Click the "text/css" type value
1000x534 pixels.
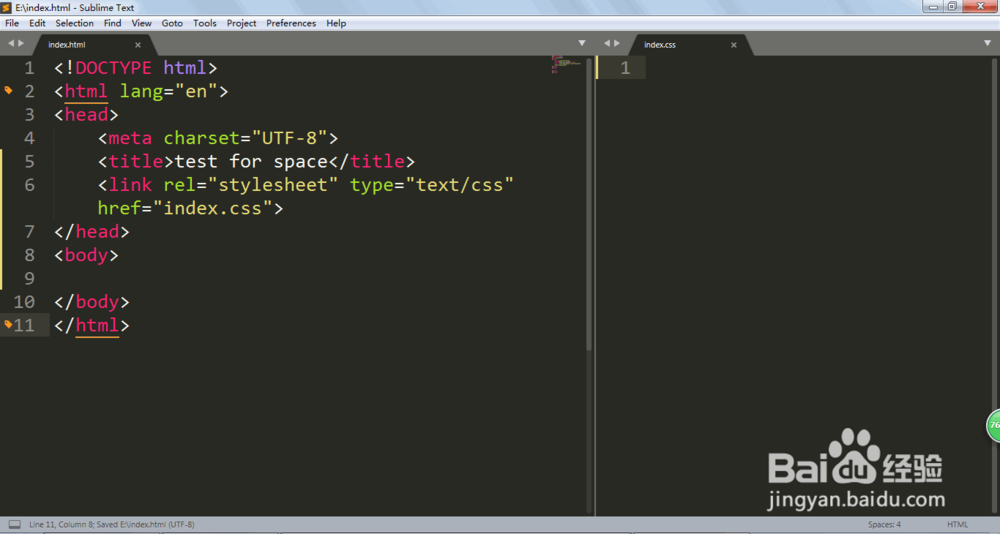(x=460, y=185)
